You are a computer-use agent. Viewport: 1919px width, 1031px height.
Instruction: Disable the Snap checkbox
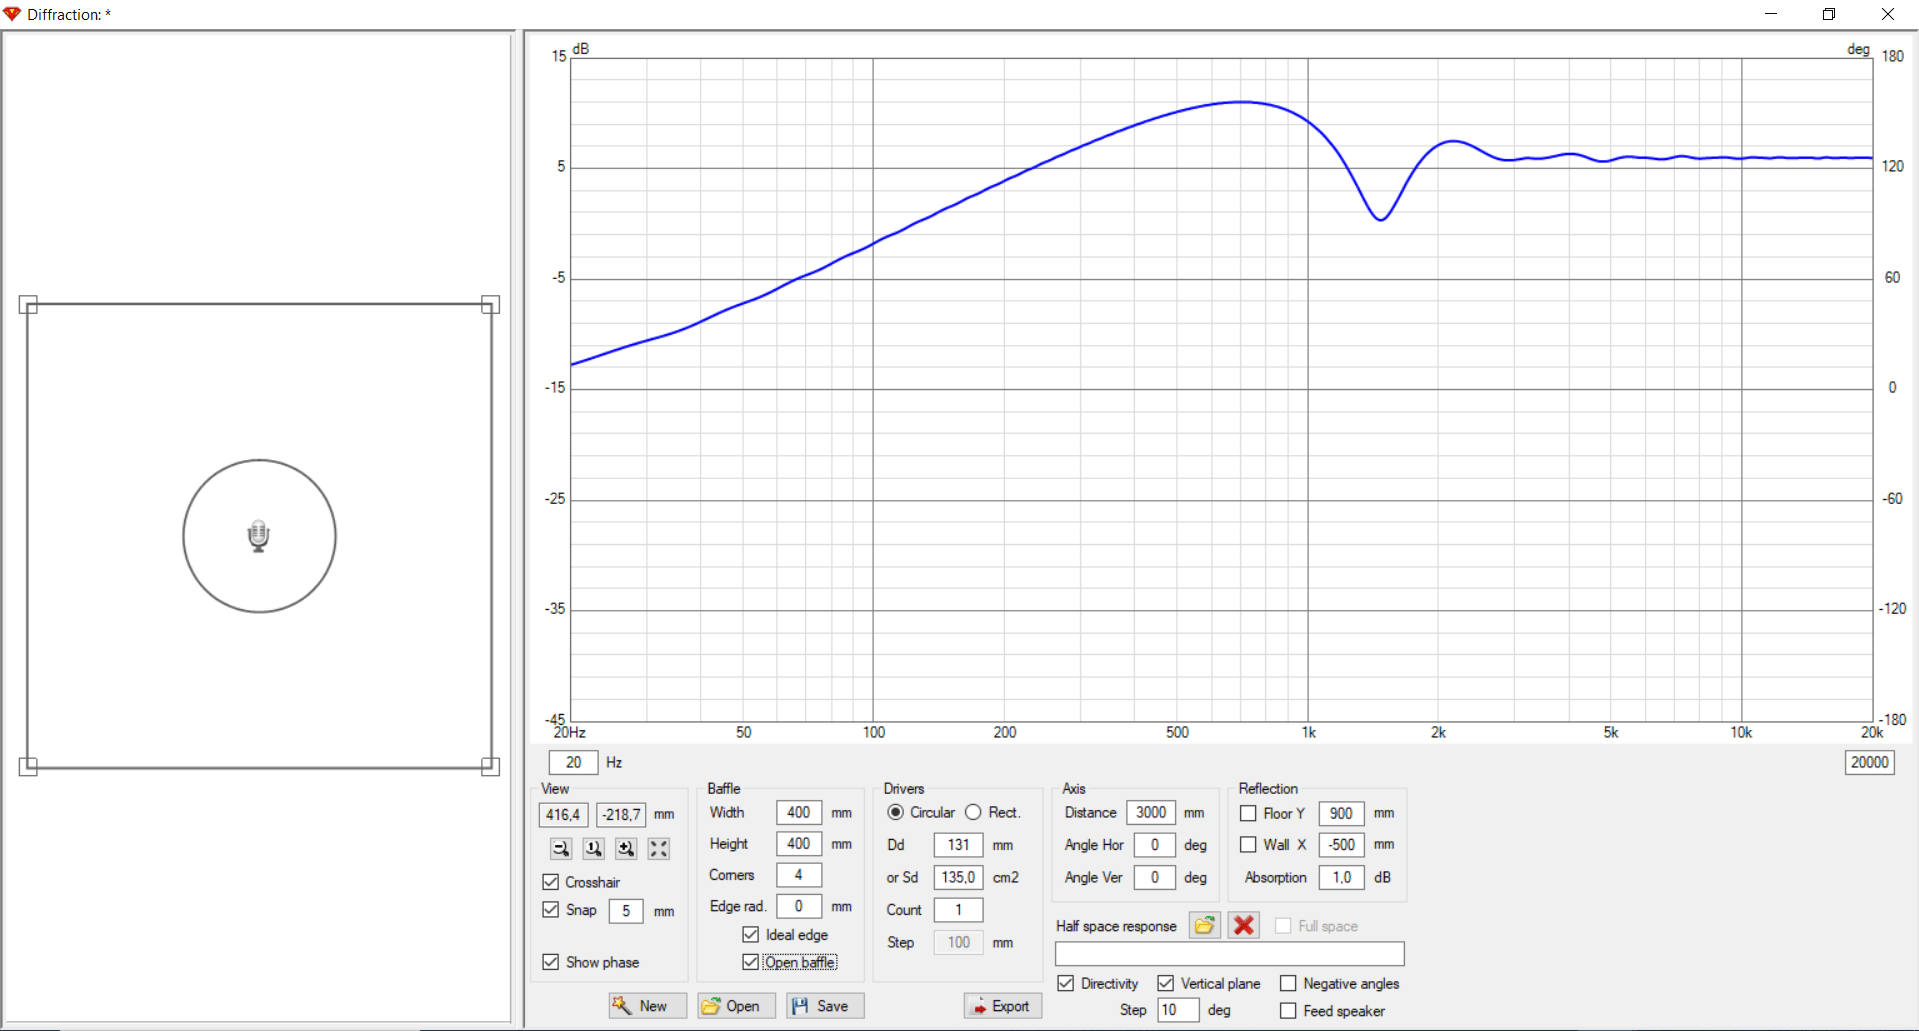(551, 910)
